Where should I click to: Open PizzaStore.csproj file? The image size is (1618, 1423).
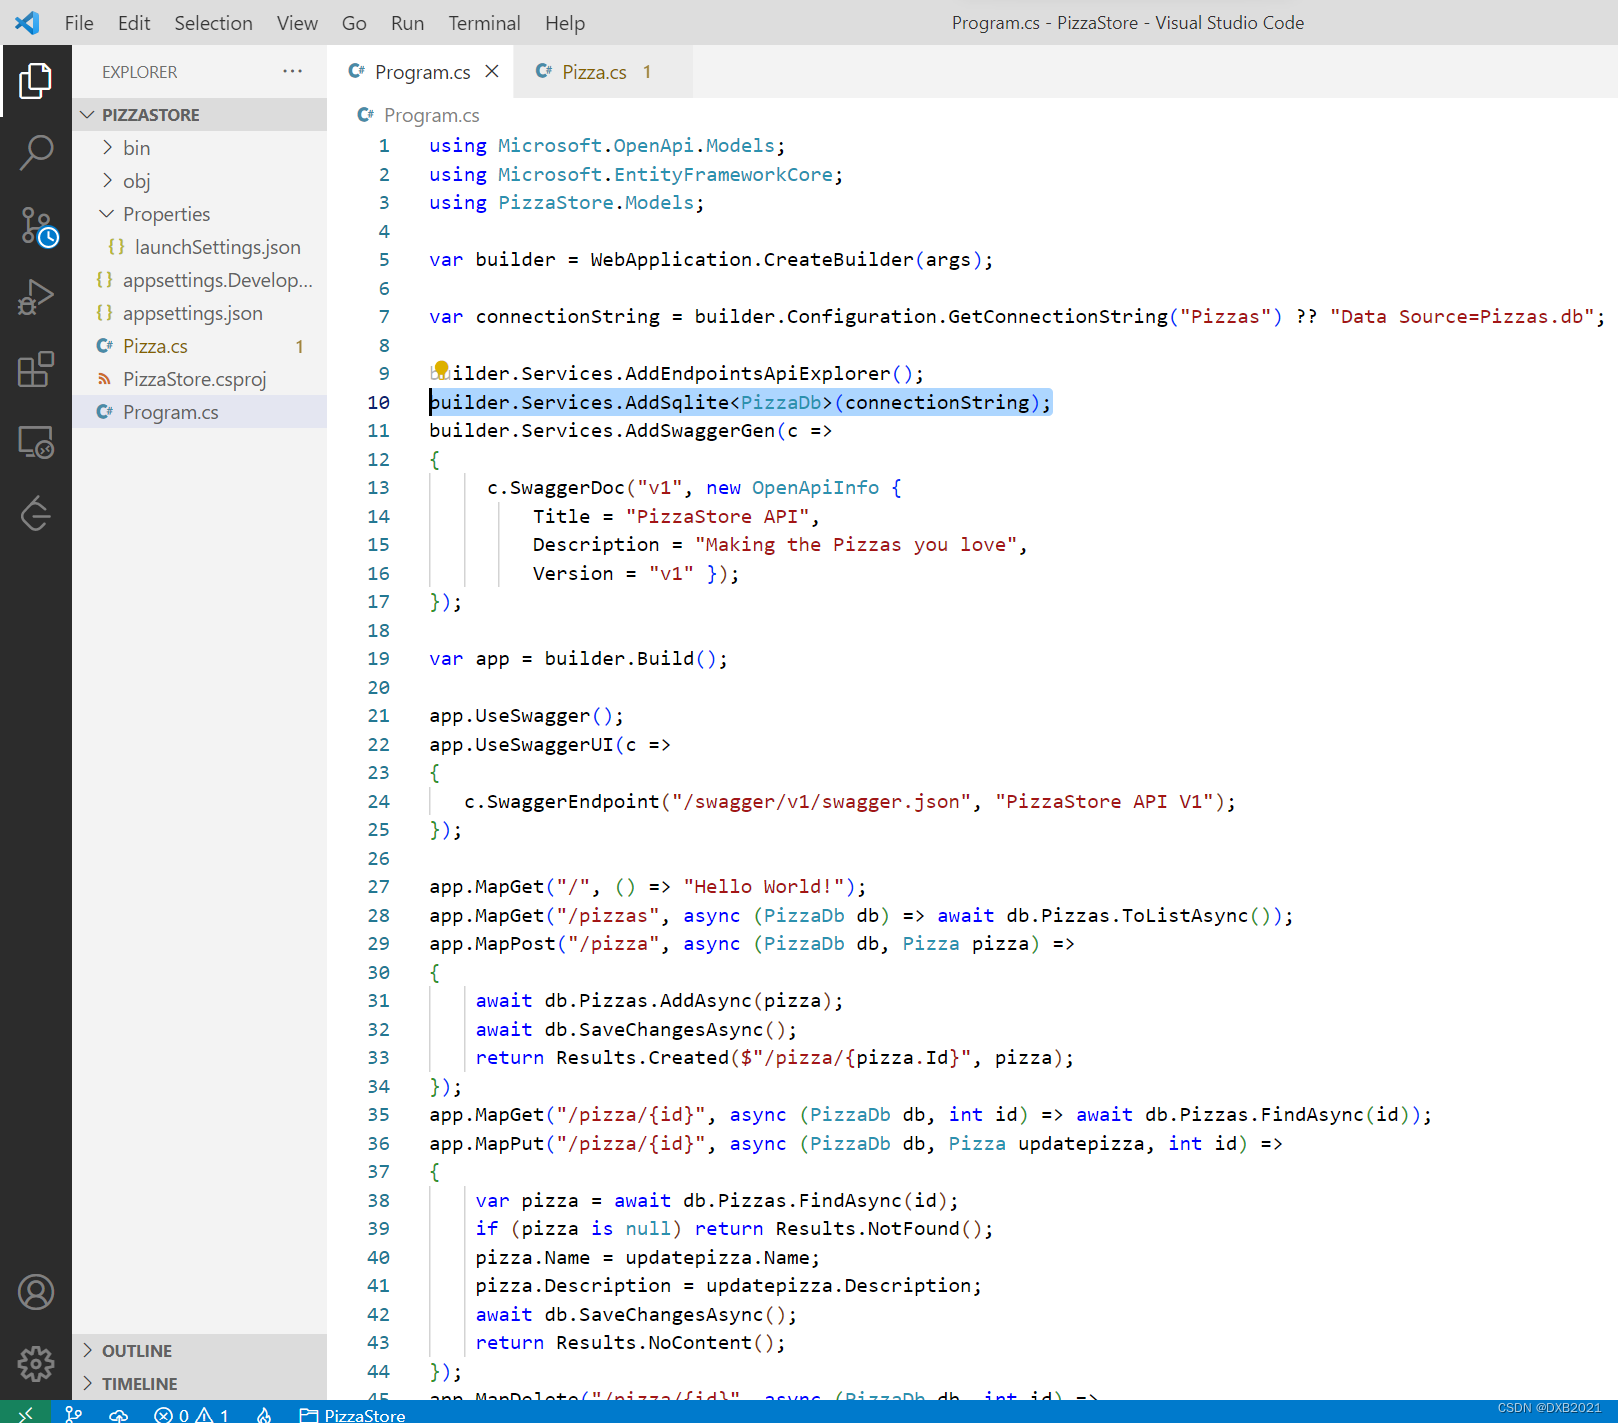(x=199, y=379)
